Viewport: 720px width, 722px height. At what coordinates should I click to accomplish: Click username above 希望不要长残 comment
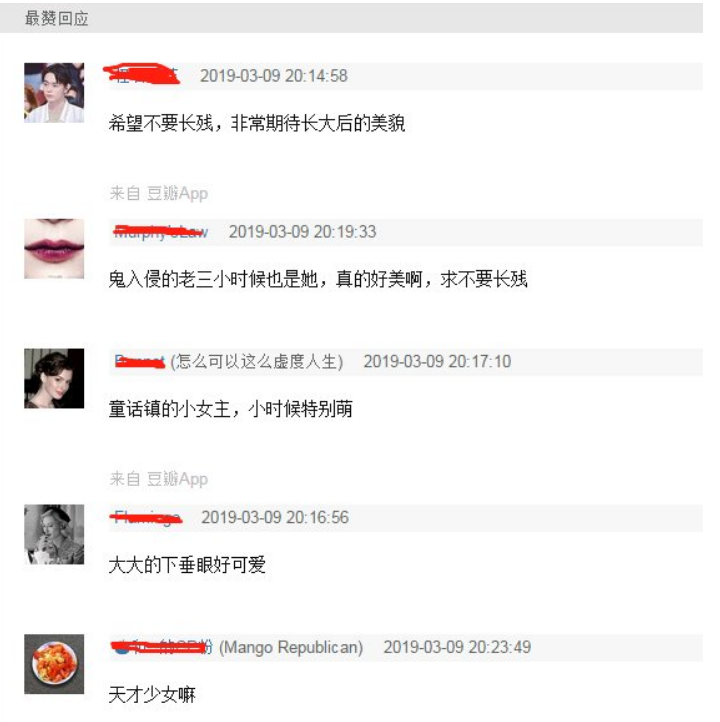(x=144, y=75)
